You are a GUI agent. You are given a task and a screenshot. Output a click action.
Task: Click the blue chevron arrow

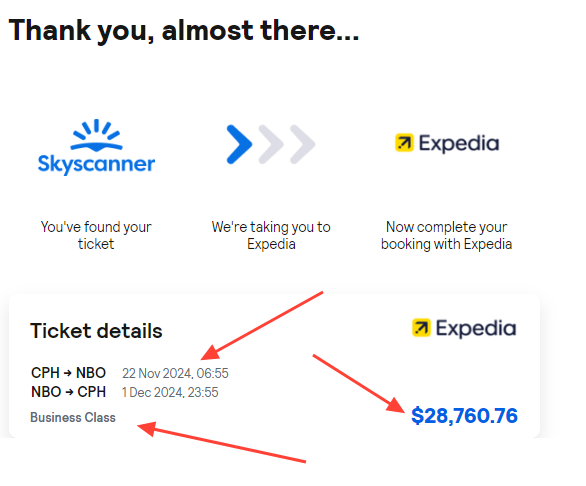tap(239, 144)
